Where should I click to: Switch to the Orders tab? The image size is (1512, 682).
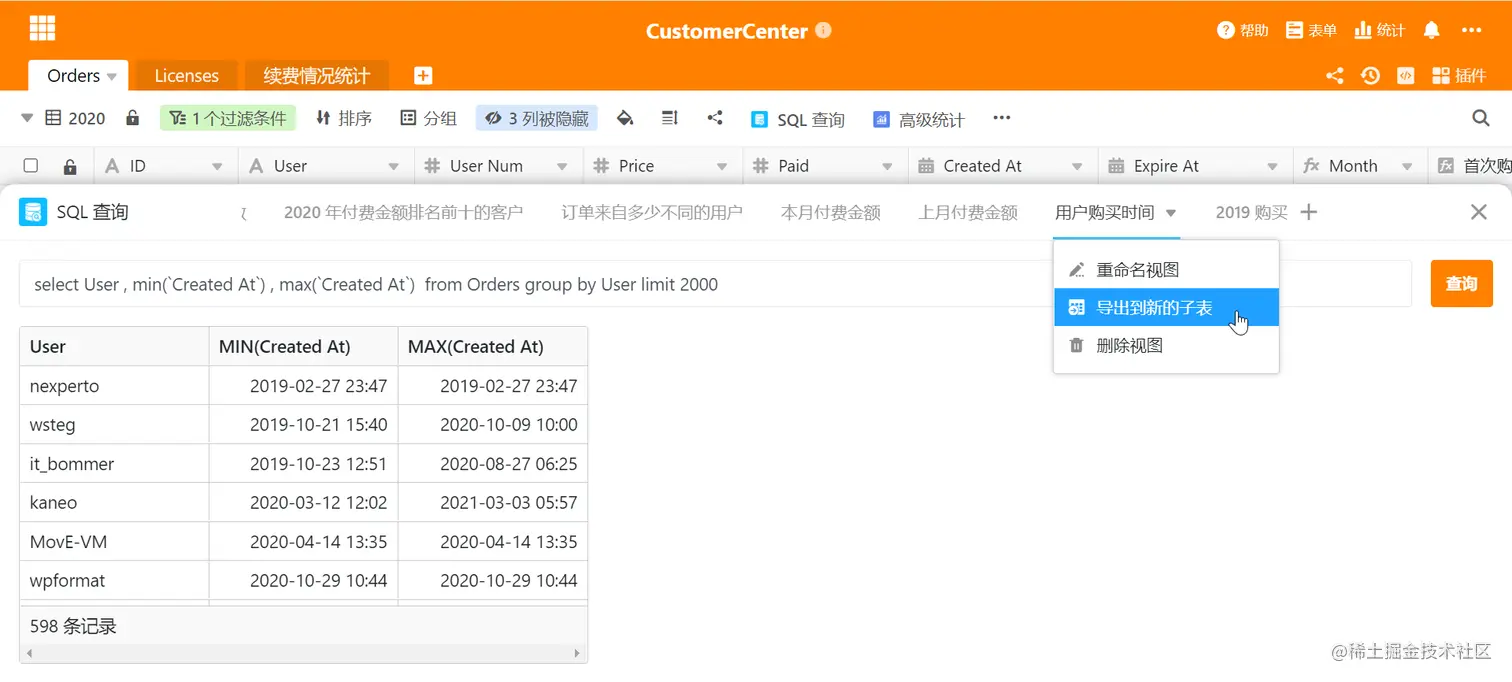(74, 76)
